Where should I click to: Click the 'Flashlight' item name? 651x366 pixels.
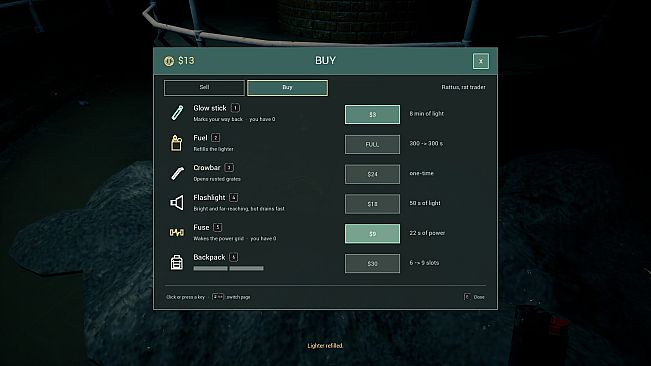coord(209,198)
